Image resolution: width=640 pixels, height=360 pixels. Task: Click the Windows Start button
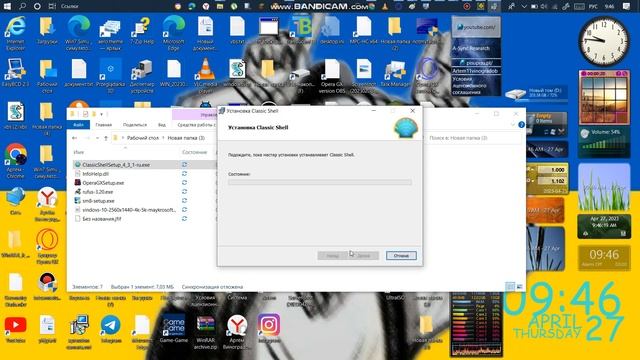click(x=7, y=6)
